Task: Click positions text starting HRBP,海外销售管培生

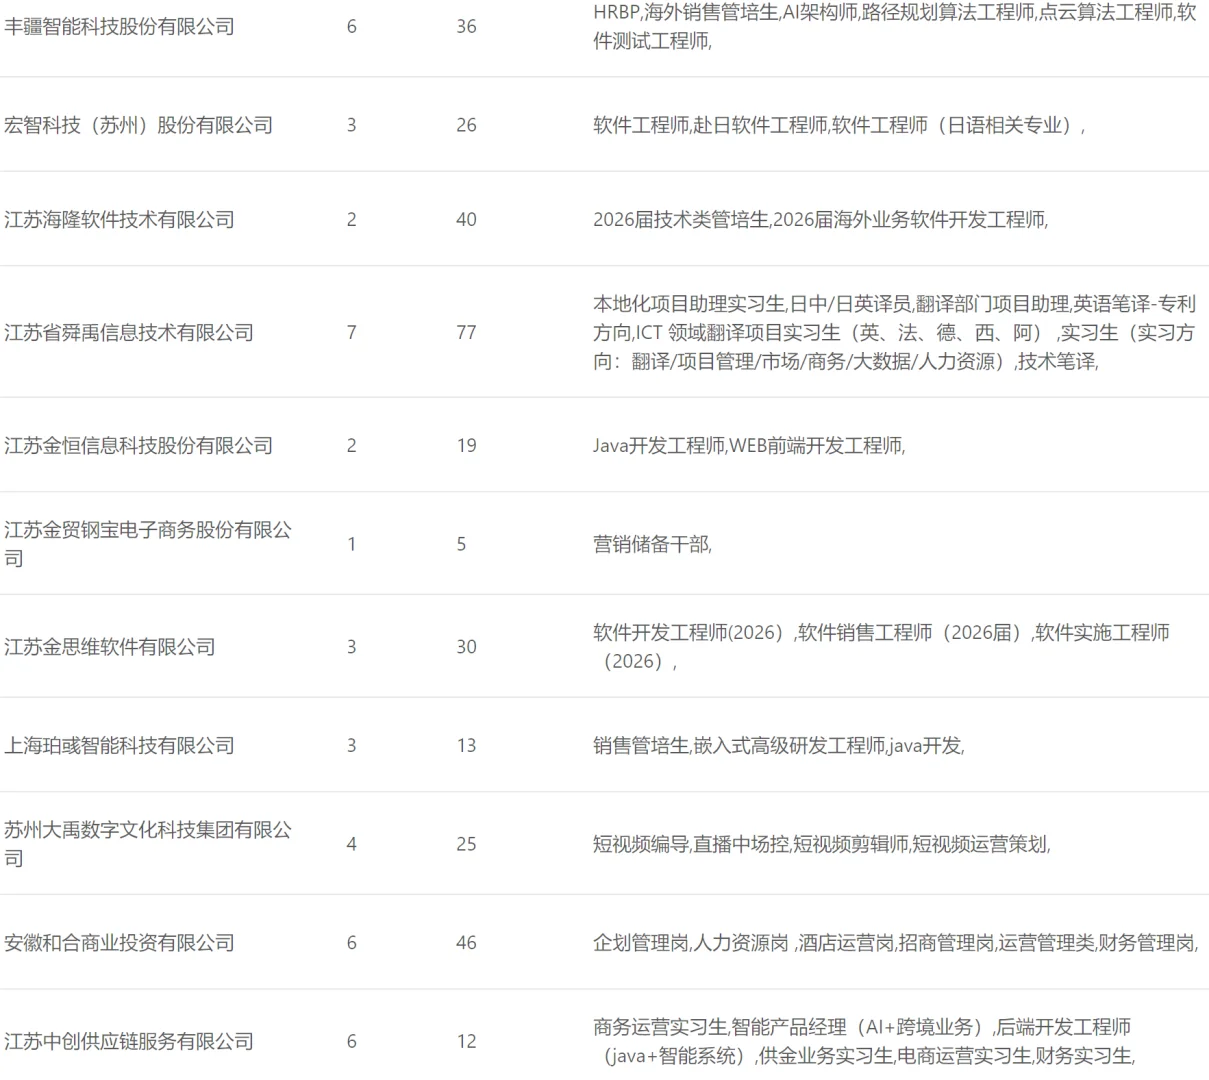Action: click(894, 27)
